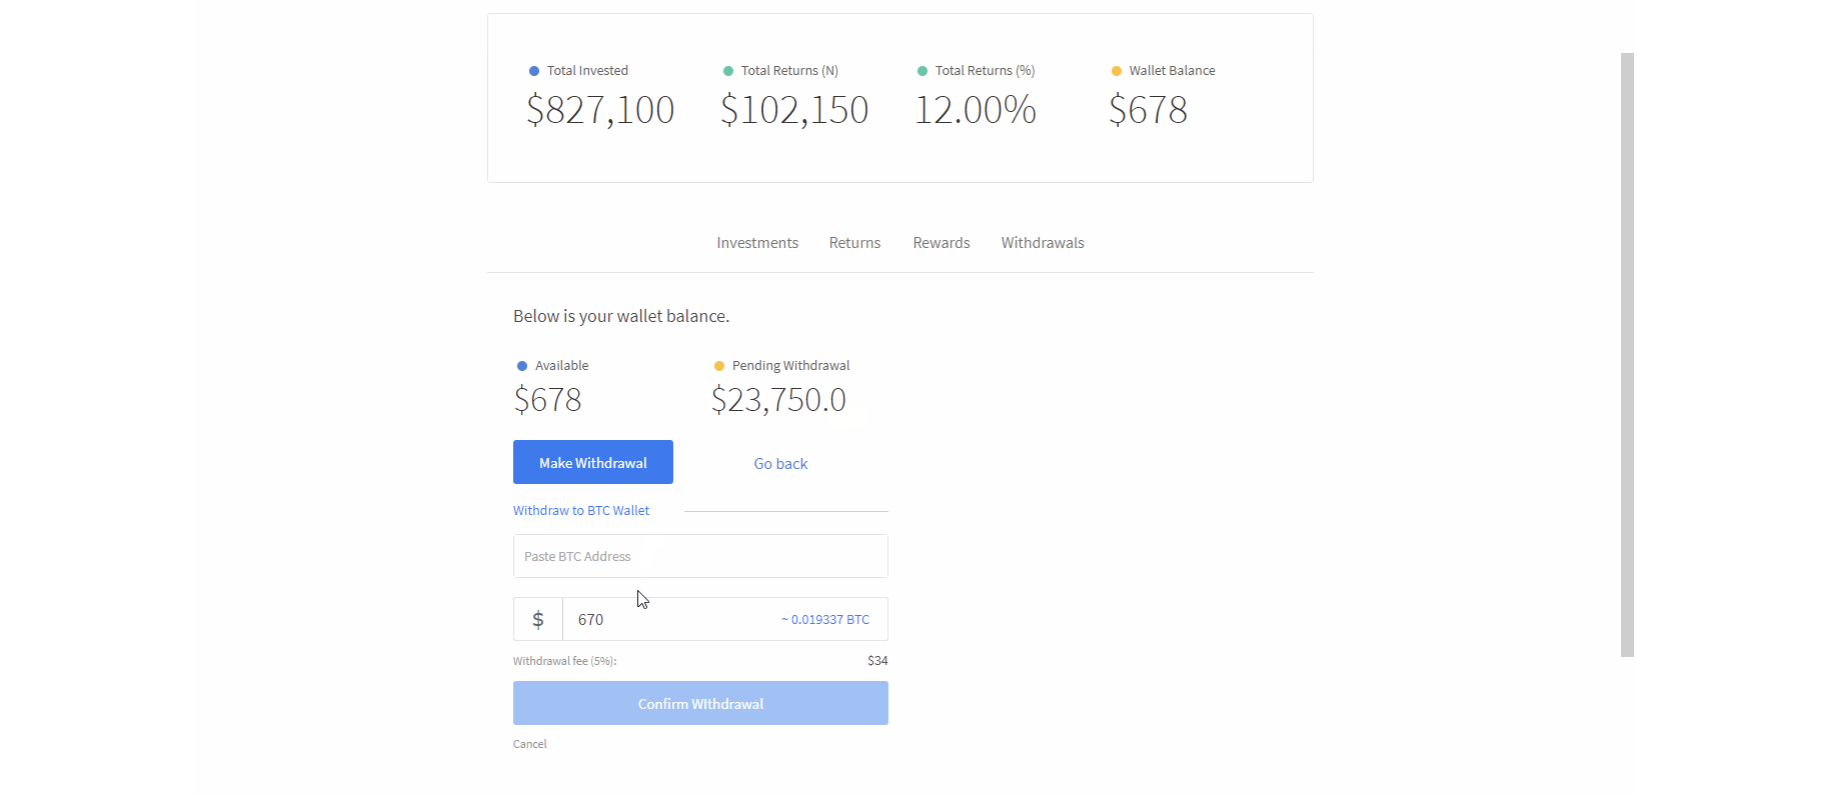Click the vertical page scrollbar
1830x798 pixels.
1627,355
